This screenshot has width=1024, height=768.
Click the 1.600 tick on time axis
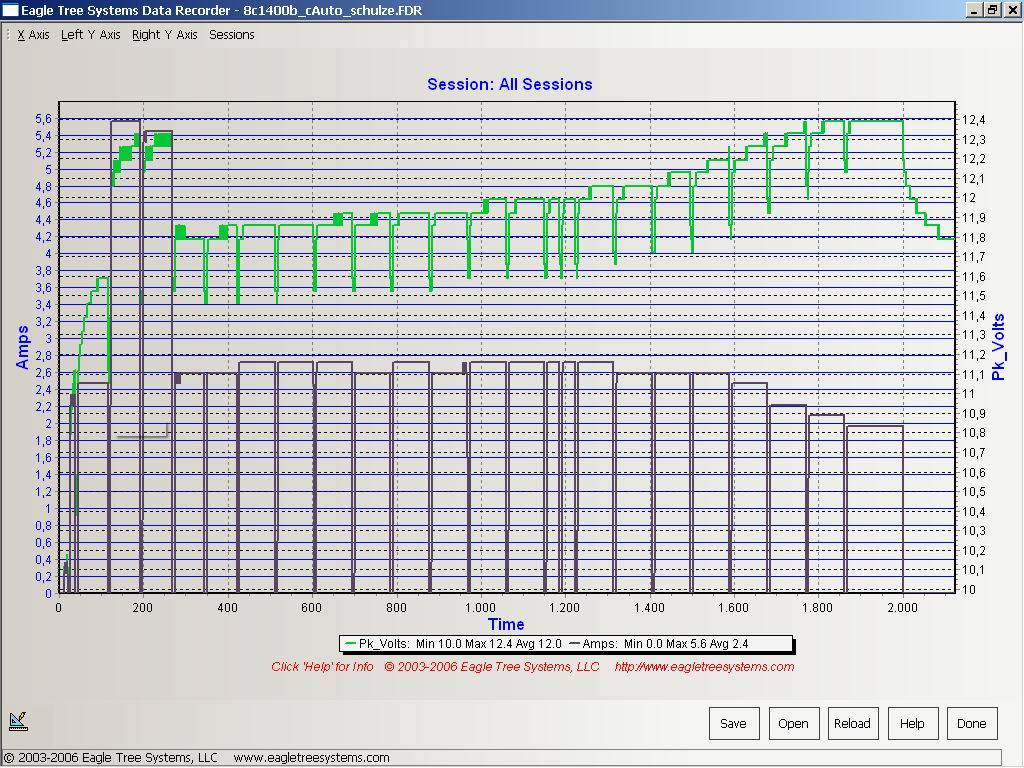coord(733,607)
